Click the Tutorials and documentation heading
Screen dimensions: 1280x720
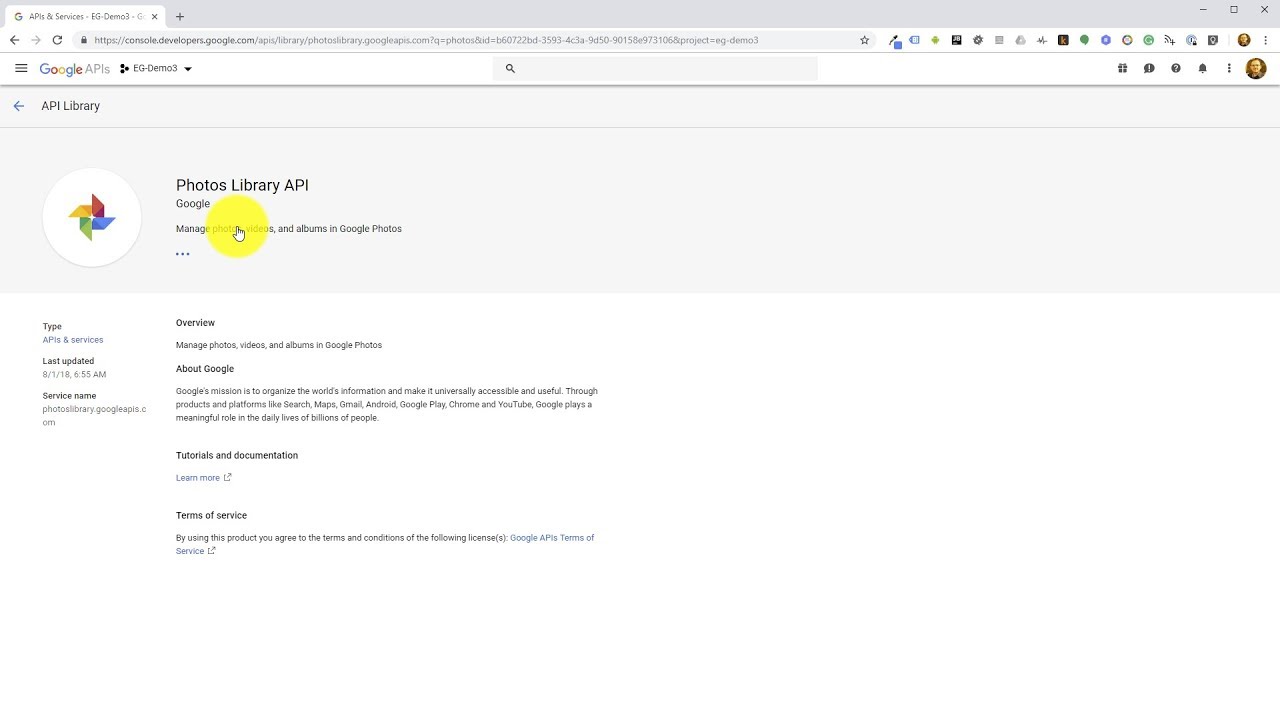[x=237, y=455]
